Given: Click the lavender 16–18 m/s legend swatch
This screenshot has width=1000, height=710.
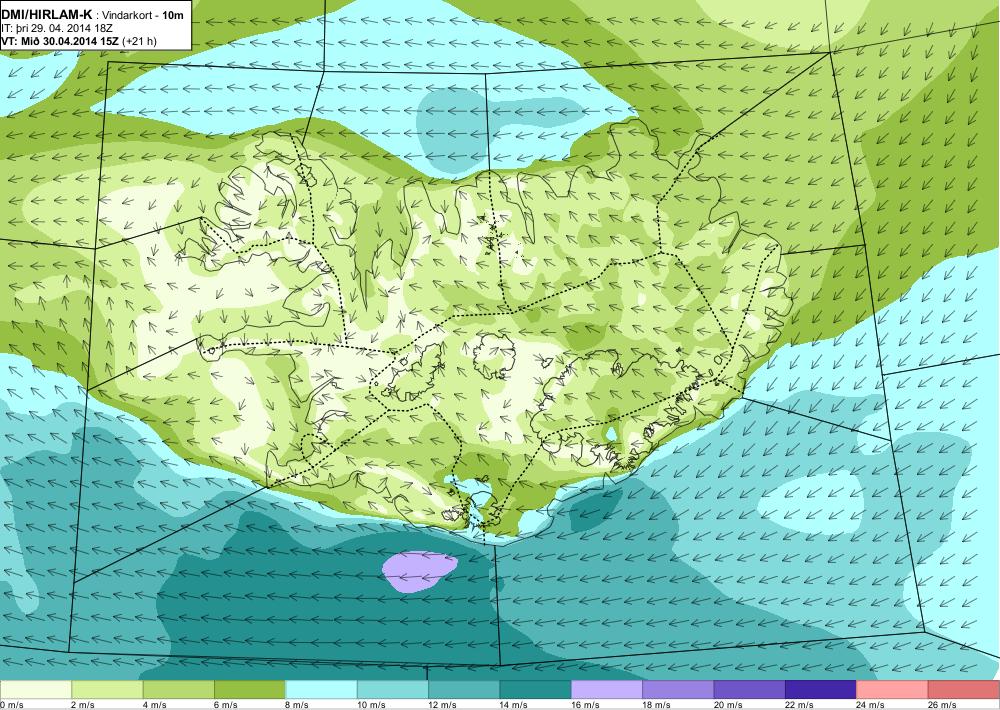Looking at the screenshot, I should point(607,690).
